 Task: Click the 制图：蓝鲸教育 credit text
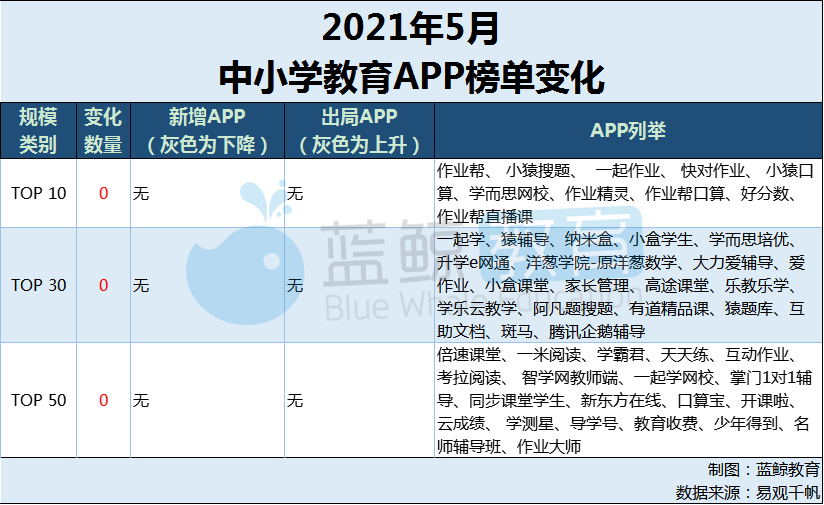(764, 470)
